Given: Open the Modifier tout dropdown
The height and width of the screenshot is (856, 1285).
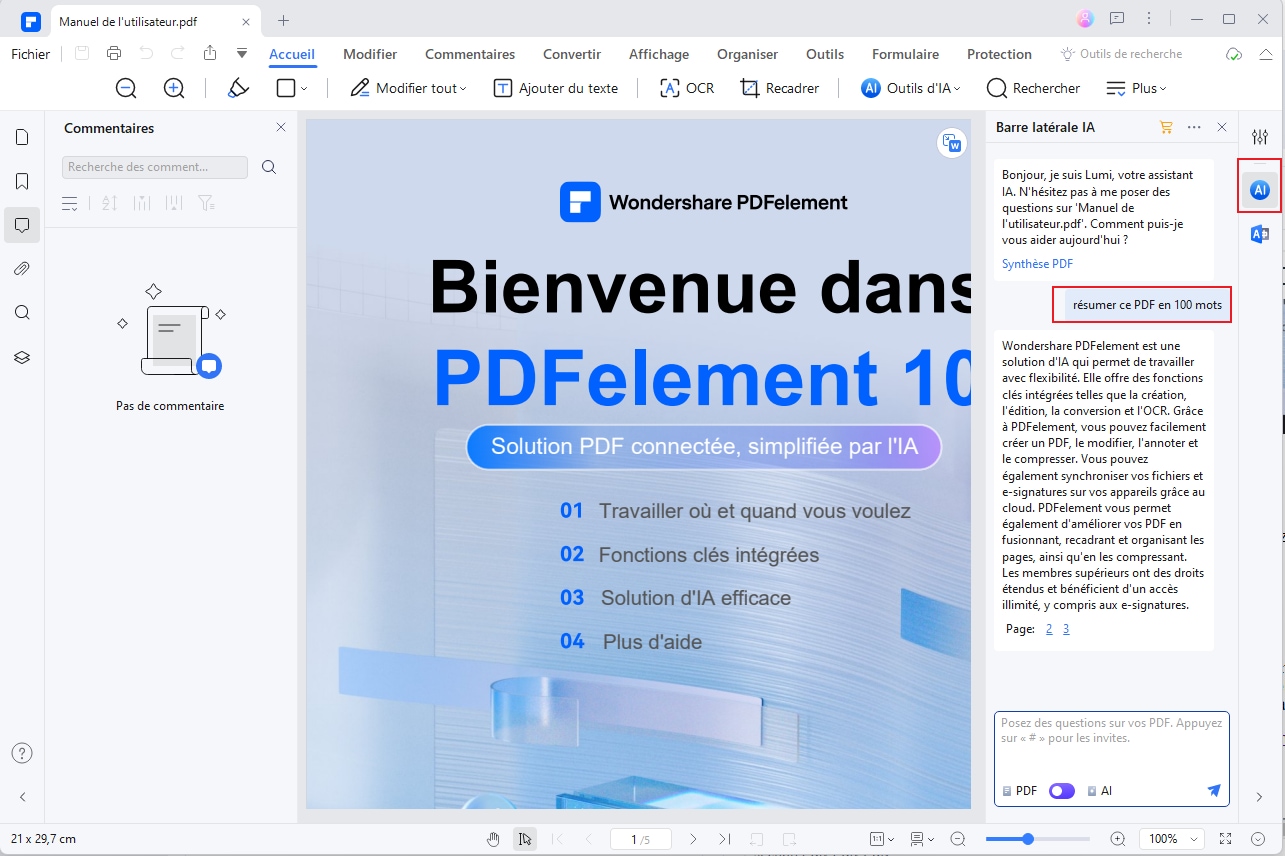Looking at the screenshot, I should click(408, 88).
